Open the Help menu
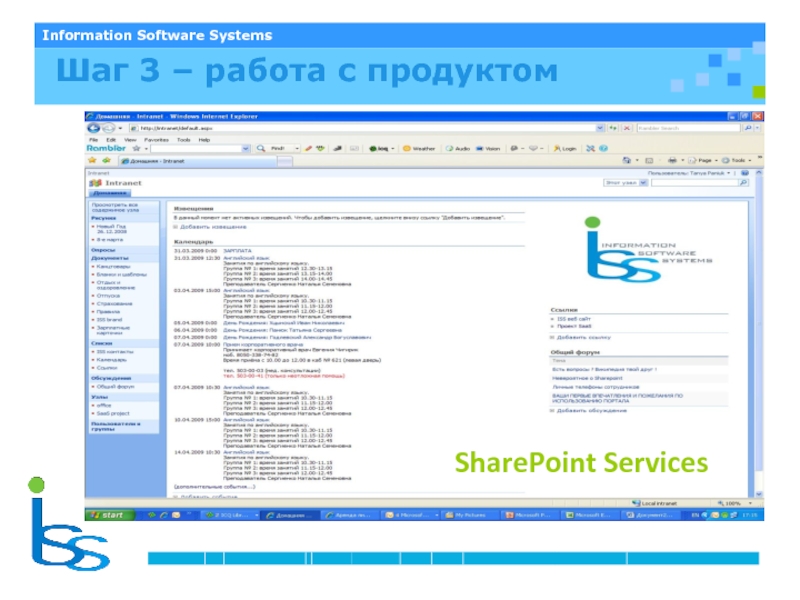This screenshot has height=600, width=800. [204, 139]
